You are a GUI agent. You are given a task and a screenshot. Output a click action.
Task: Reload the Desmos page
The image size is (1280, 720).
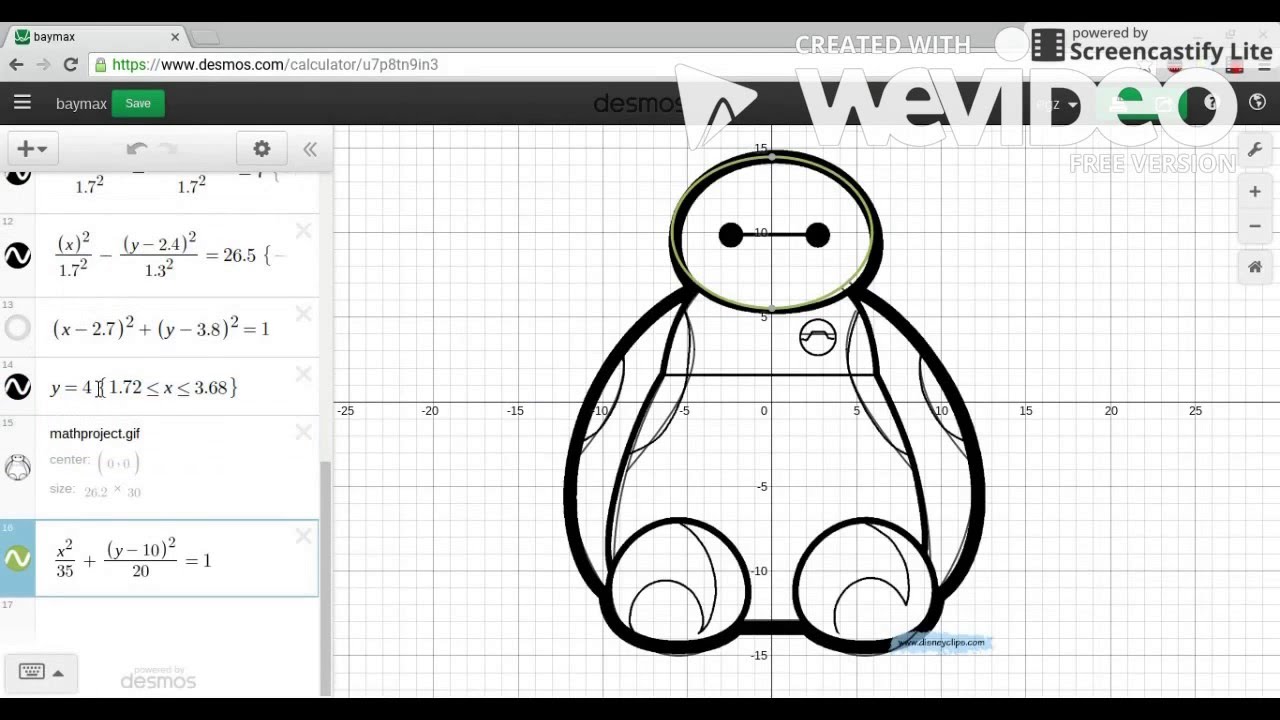point(70,64)
